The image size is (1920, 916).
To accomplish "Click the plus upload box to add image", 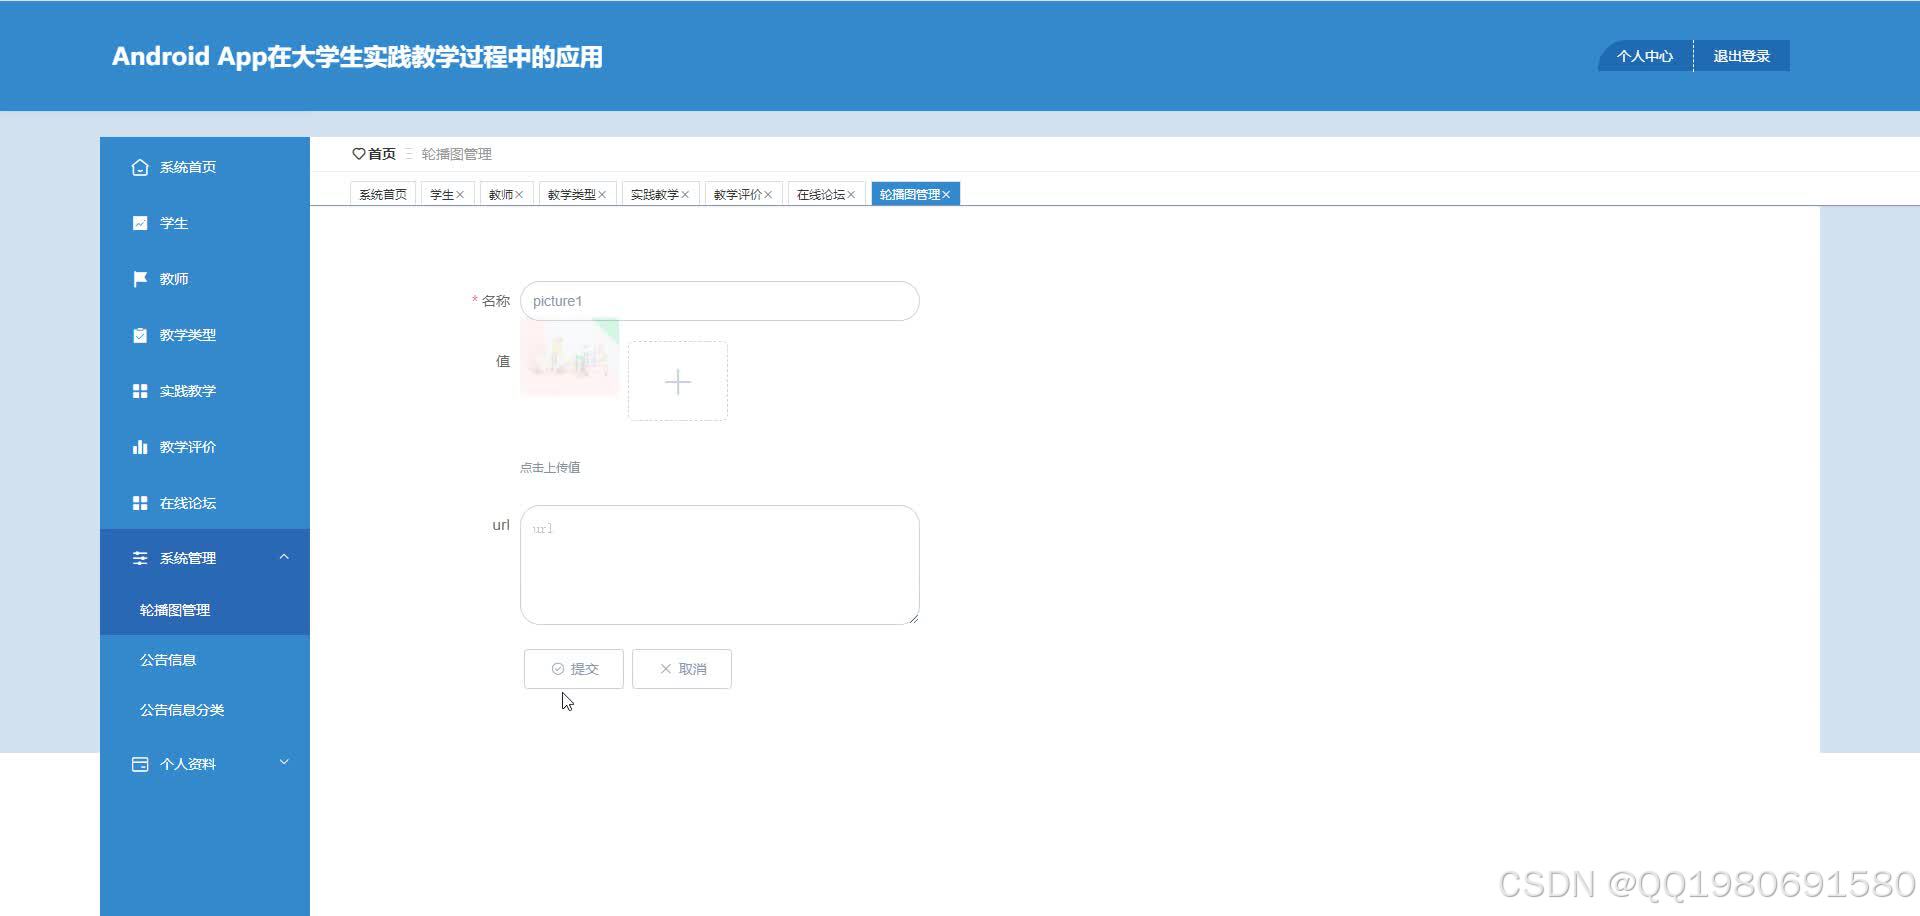I will [678, 381].
